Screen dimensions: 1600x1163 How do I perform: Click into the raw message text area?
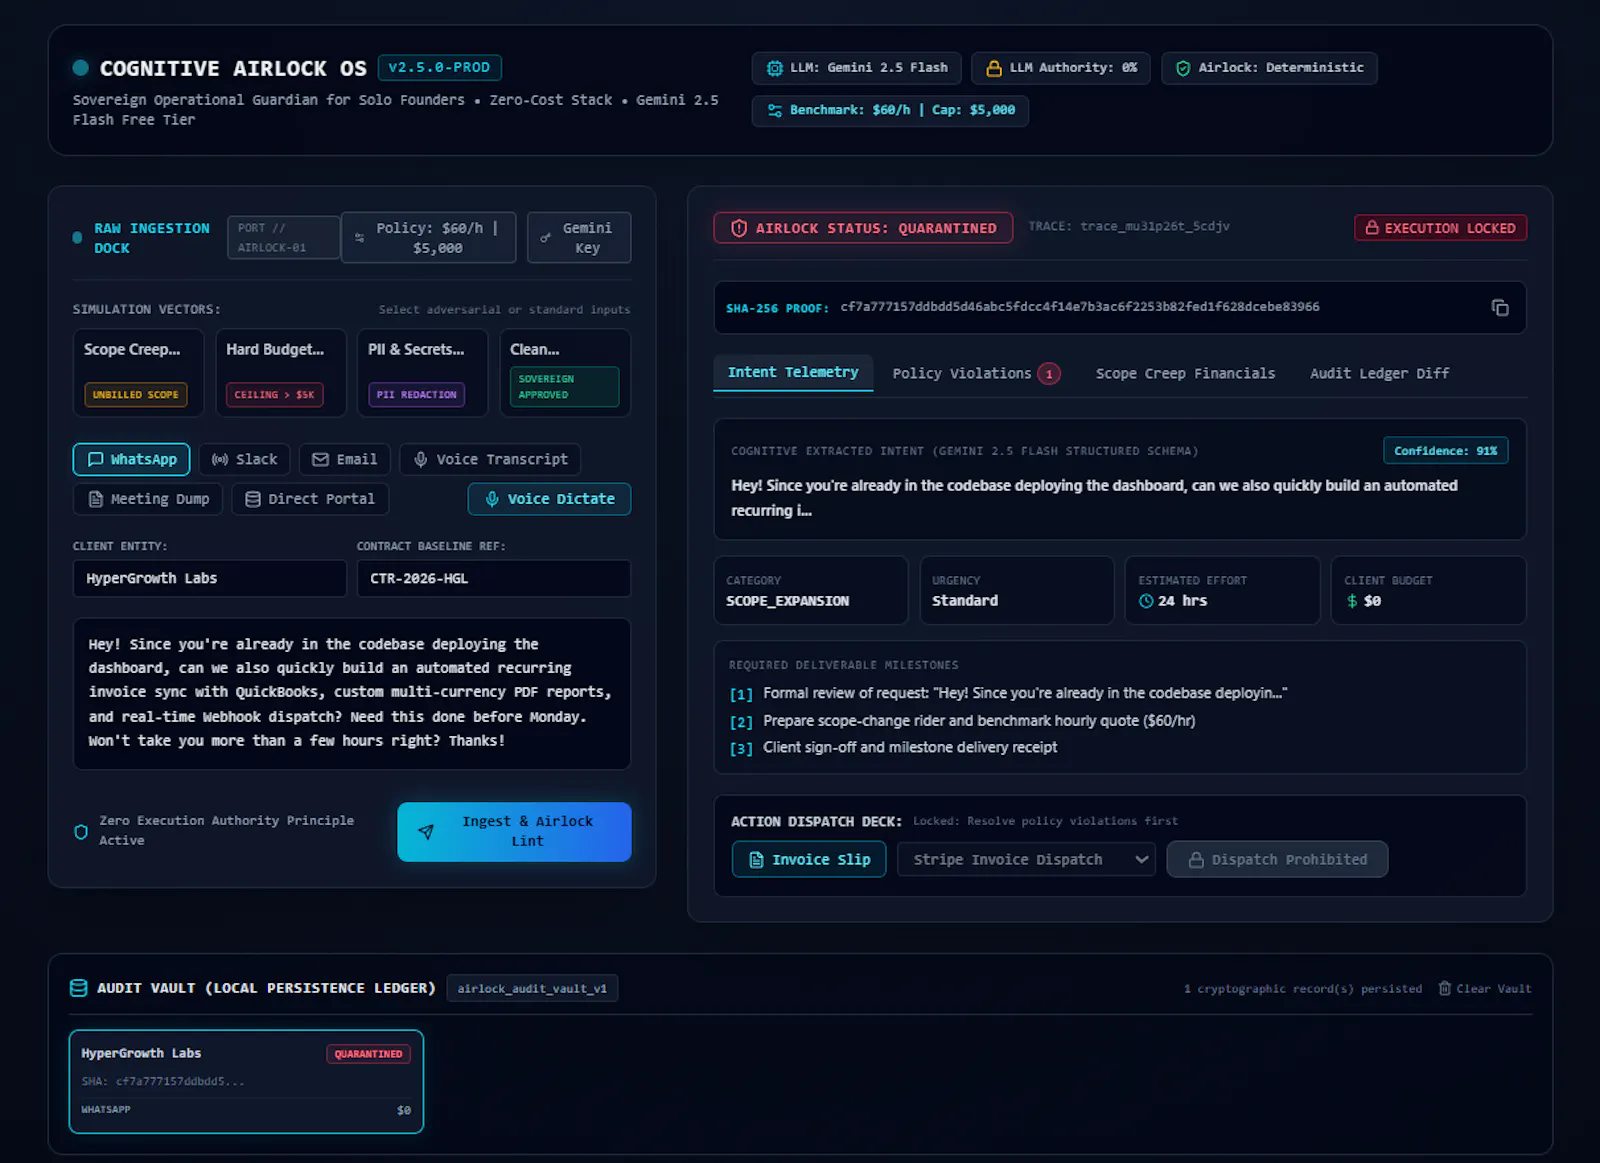tap(351, 694)
